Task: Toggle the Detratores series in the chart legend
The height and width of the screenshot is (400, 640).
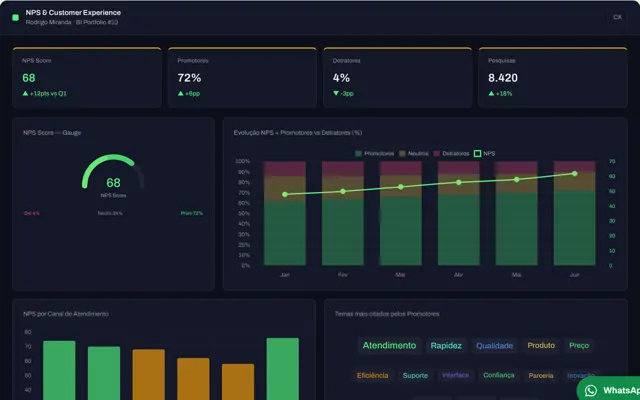Action: (x=451, y=153)
